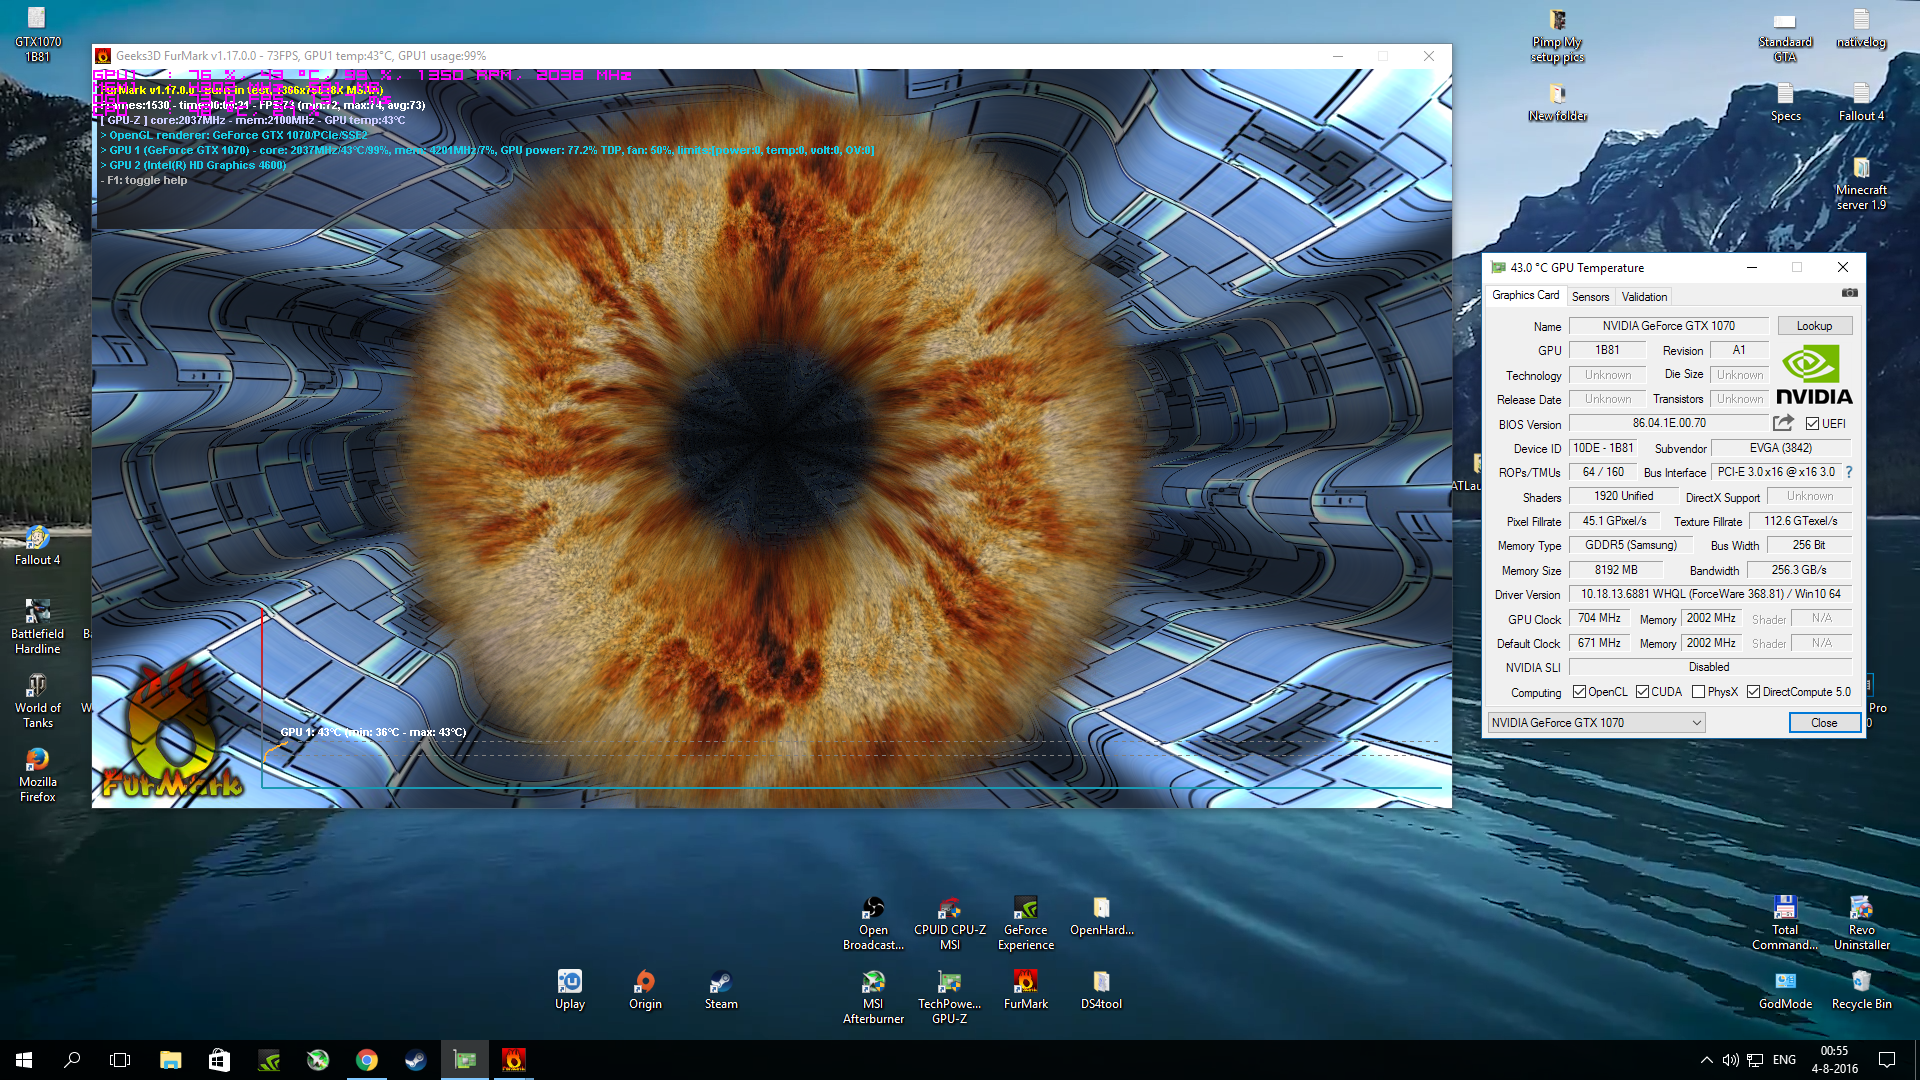Image resolution: width=1920 pixels, height=1080 pixels.
Task: Launch Origin from the desktop
Action: click(645, 990)
